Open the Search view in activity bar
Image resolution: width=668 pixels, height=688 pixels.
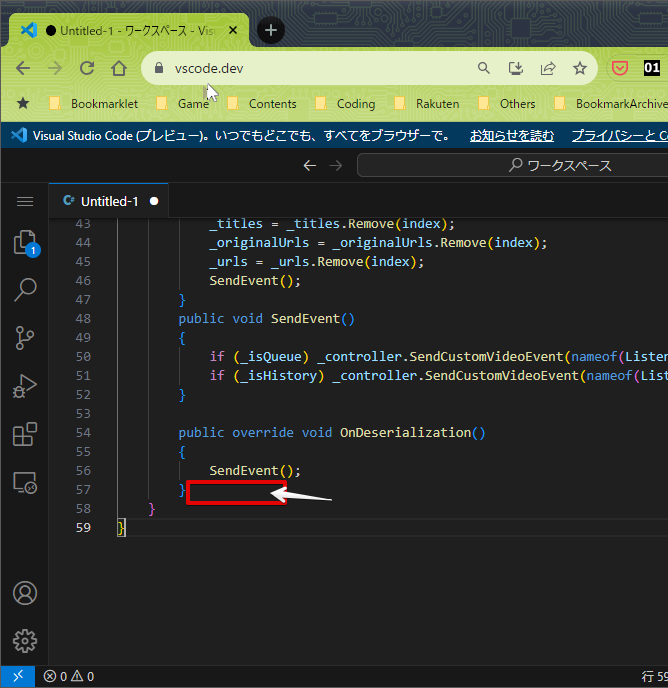(25, 290)
